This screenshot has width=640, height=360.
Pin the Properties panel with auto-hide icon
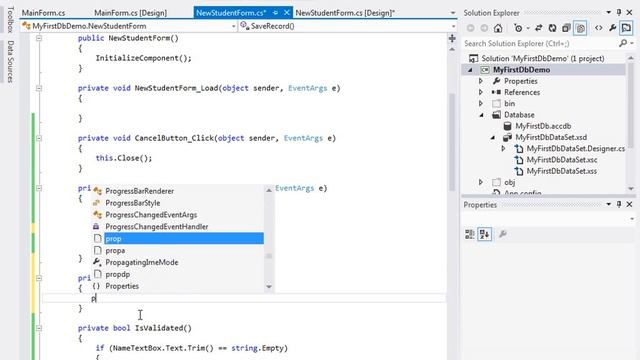pyautogui.click(x=619, y=204)
